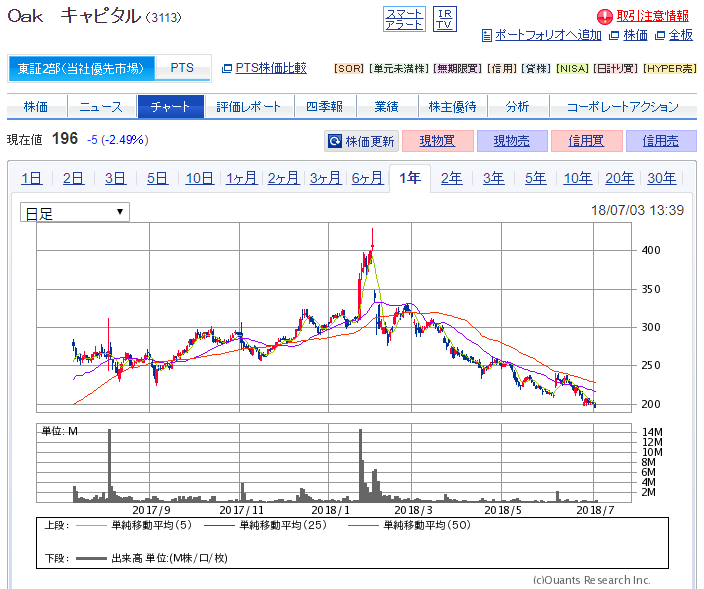Open the 評価レポート tab
Screen dimensions: 704x589
[x=249, y=107]
